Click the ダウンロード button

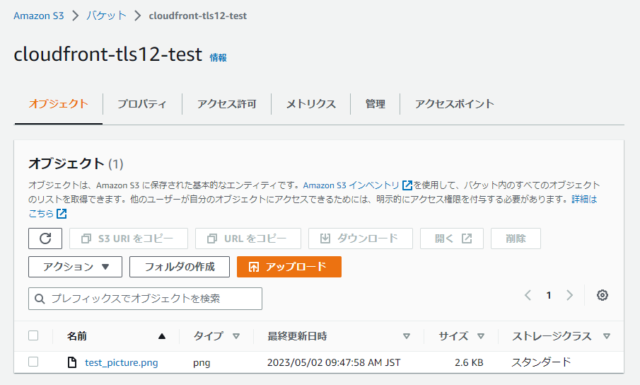360,238
